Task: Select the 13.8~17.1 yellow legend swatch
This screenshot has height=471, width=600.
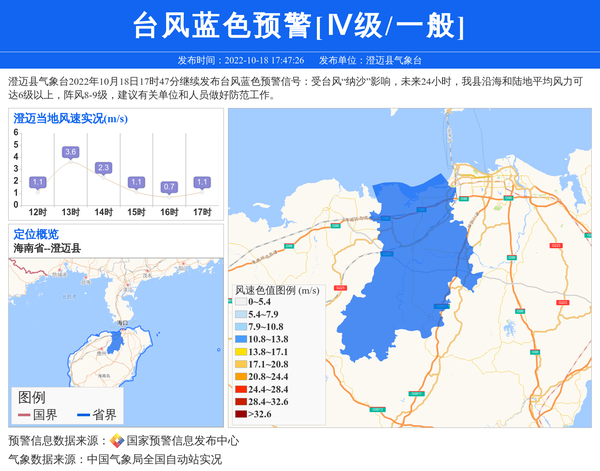Action: pyautogui.click(x=241, y=352)
